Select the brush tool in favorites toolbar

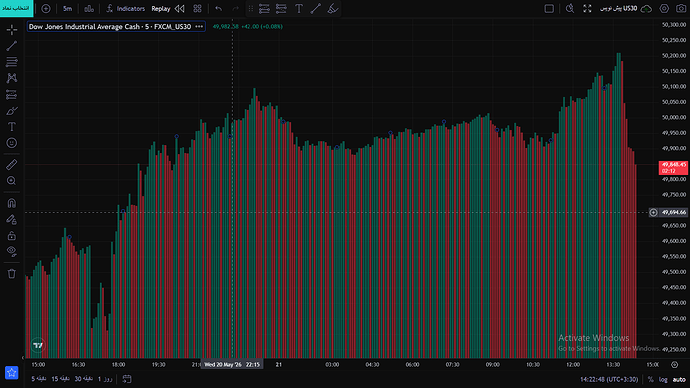(333, 8)
